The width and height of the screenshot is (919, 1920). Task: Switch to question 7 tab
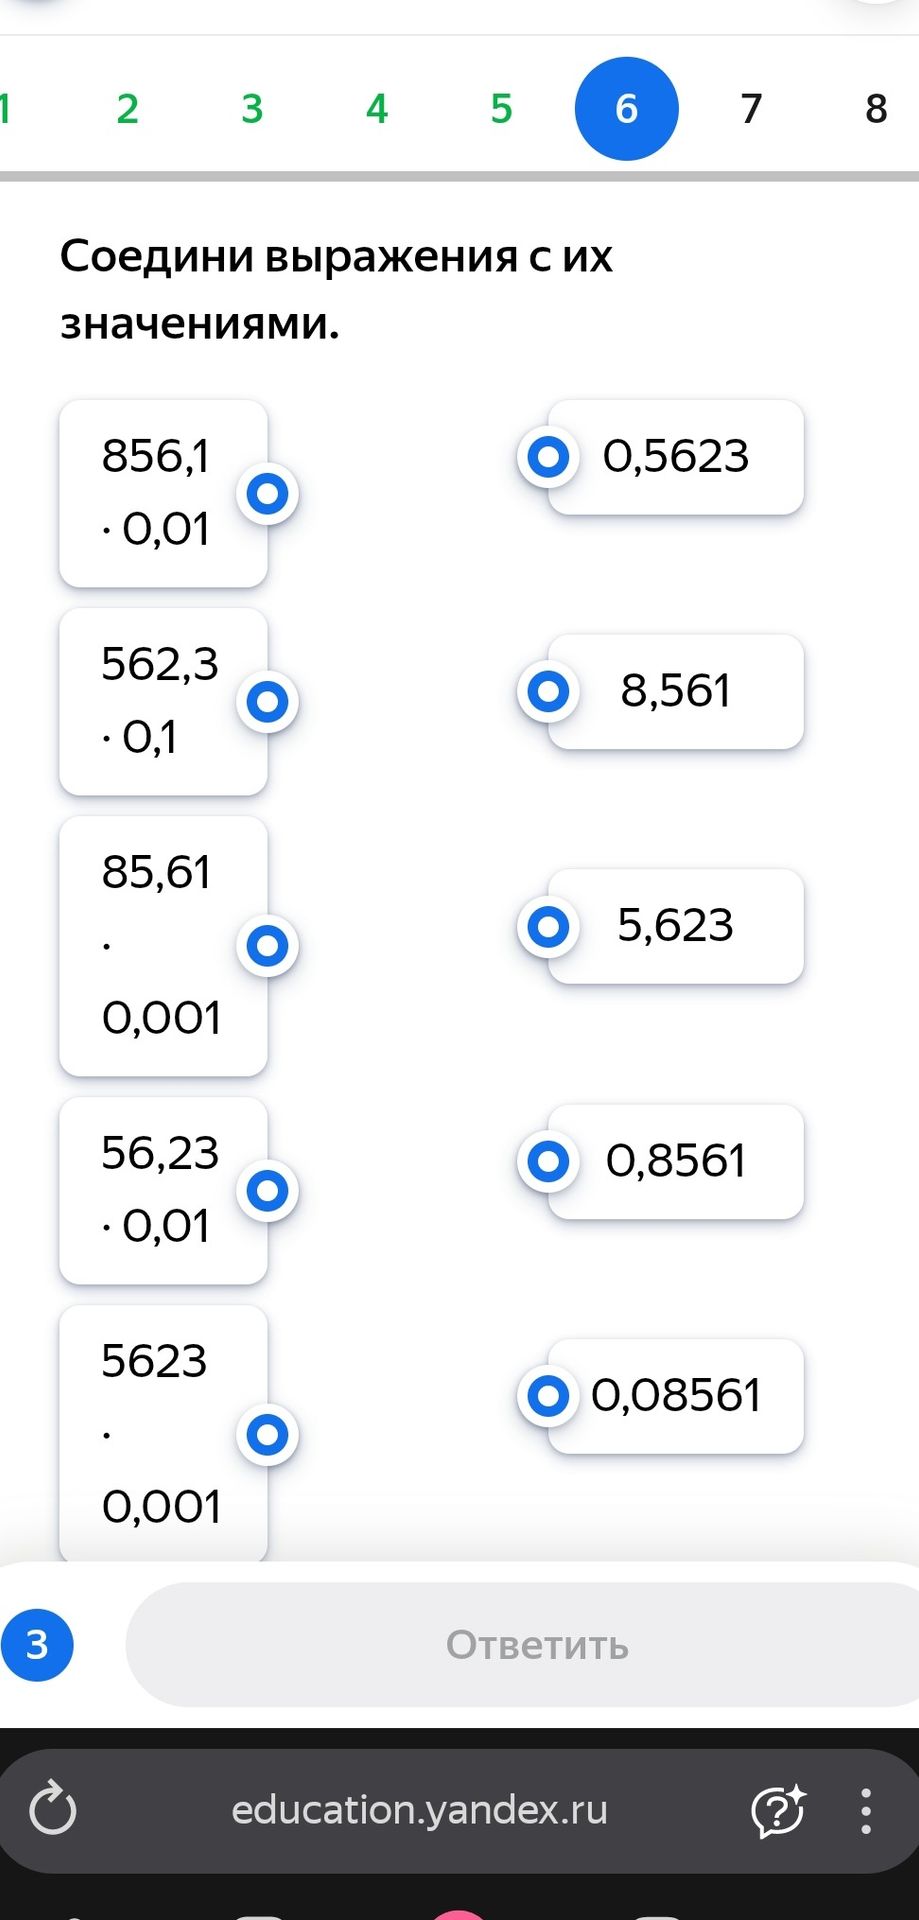click(x=751, y=109)
